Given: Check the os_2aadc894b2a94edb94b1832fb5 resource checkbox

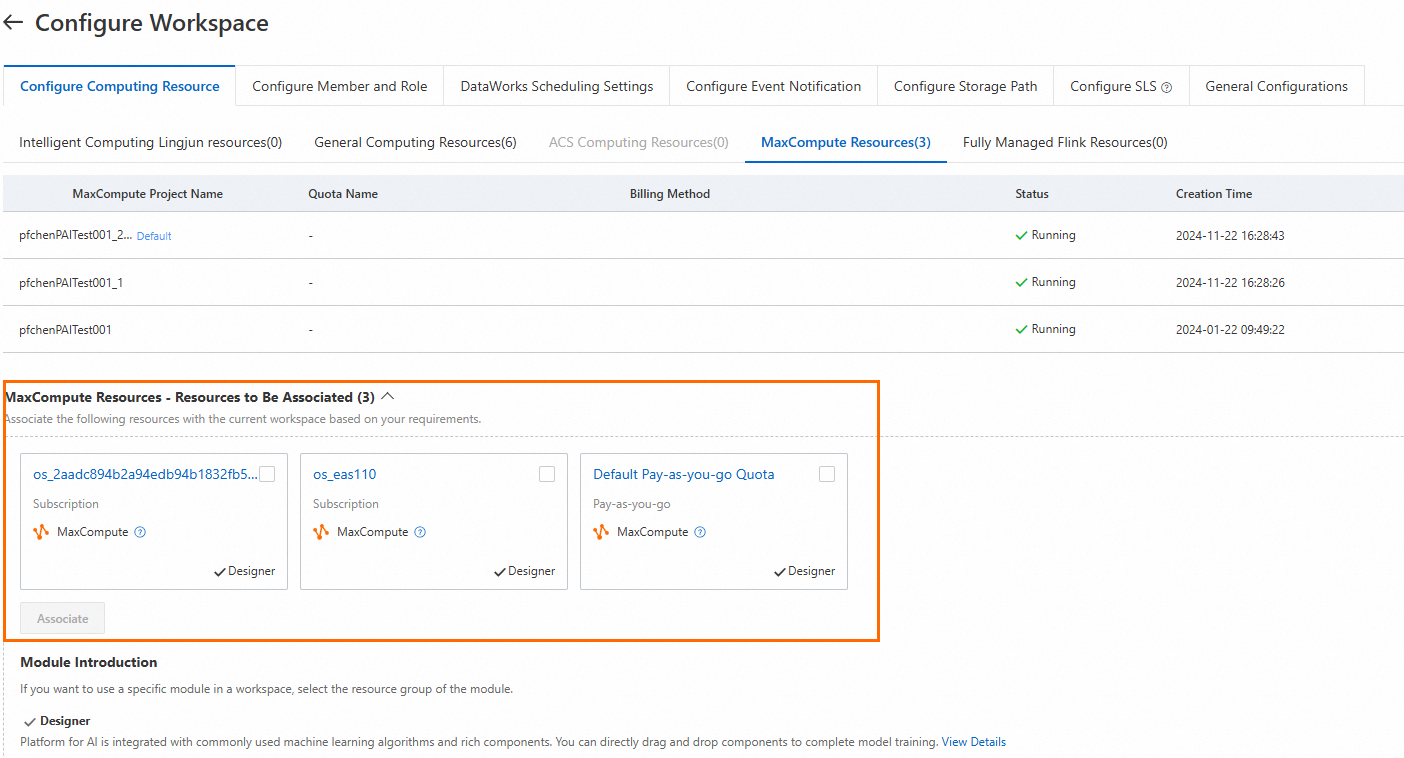Looking at the screenshot, I should [x=267, y=474].
